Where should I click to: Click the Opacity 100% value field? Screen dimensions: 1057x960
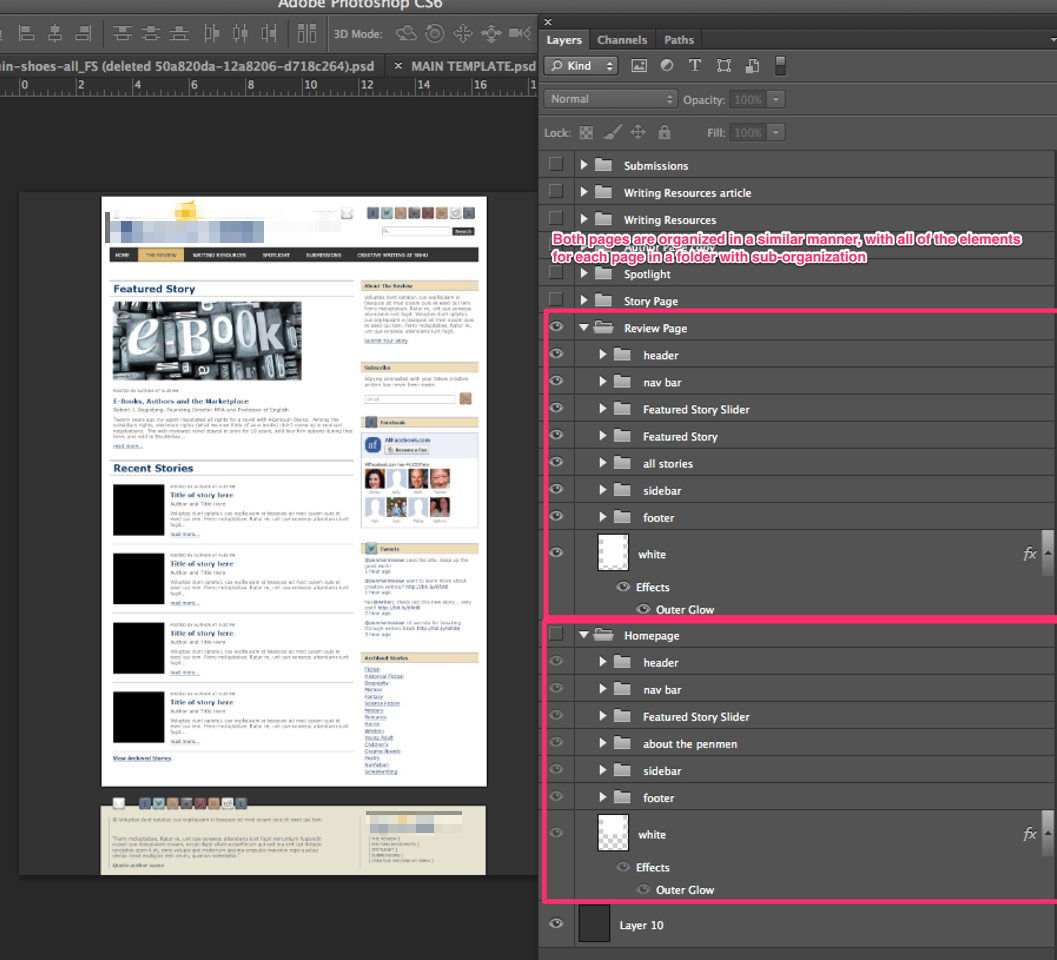click(x=748, y=99)
